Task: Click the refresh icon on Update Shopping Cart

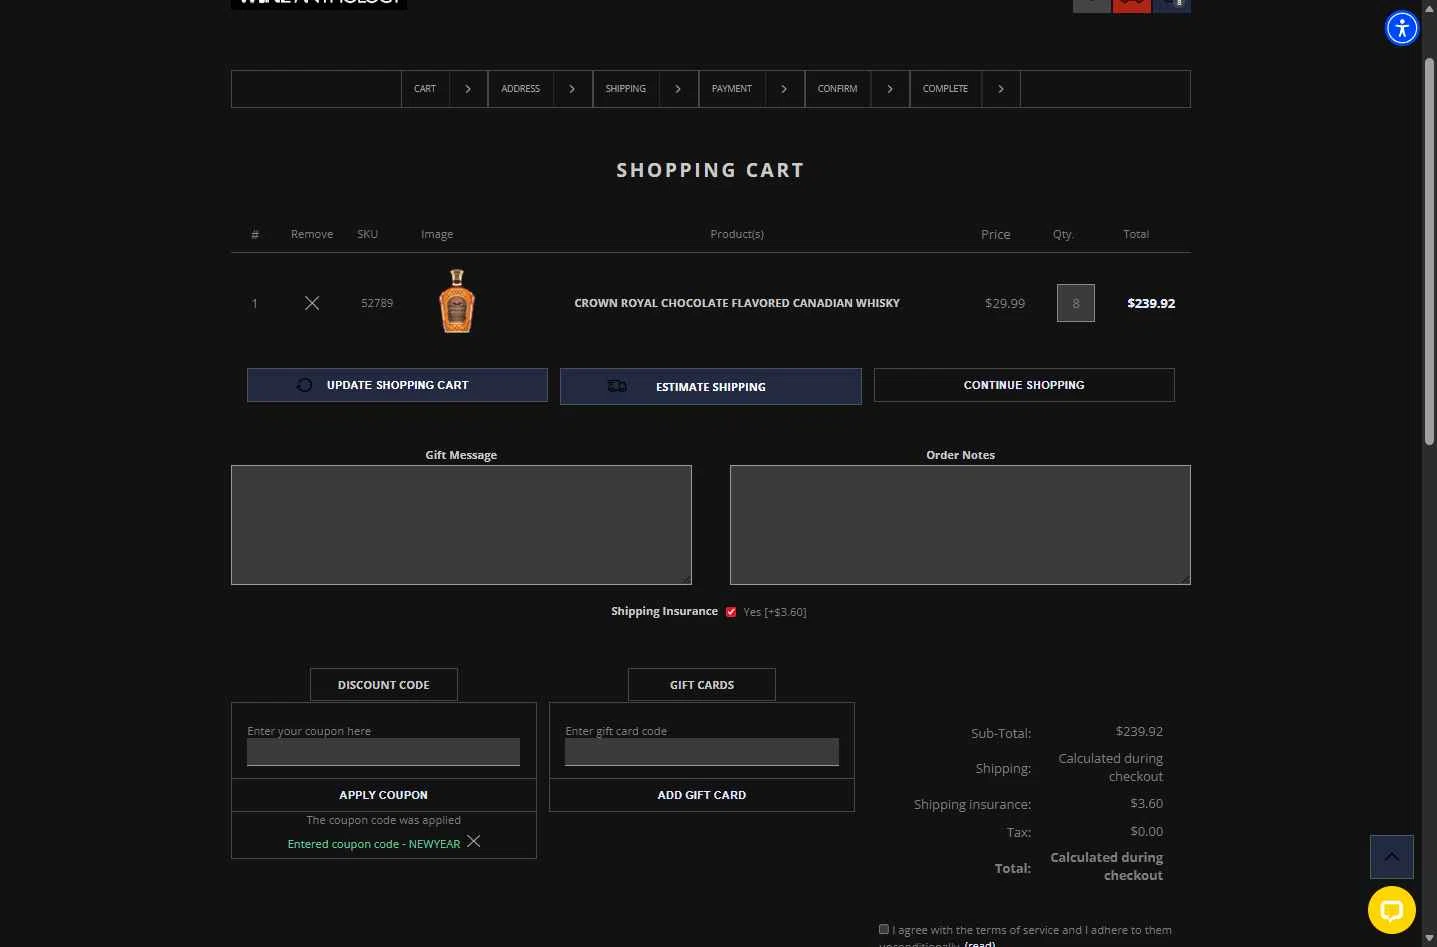Action: pos(304,385)
